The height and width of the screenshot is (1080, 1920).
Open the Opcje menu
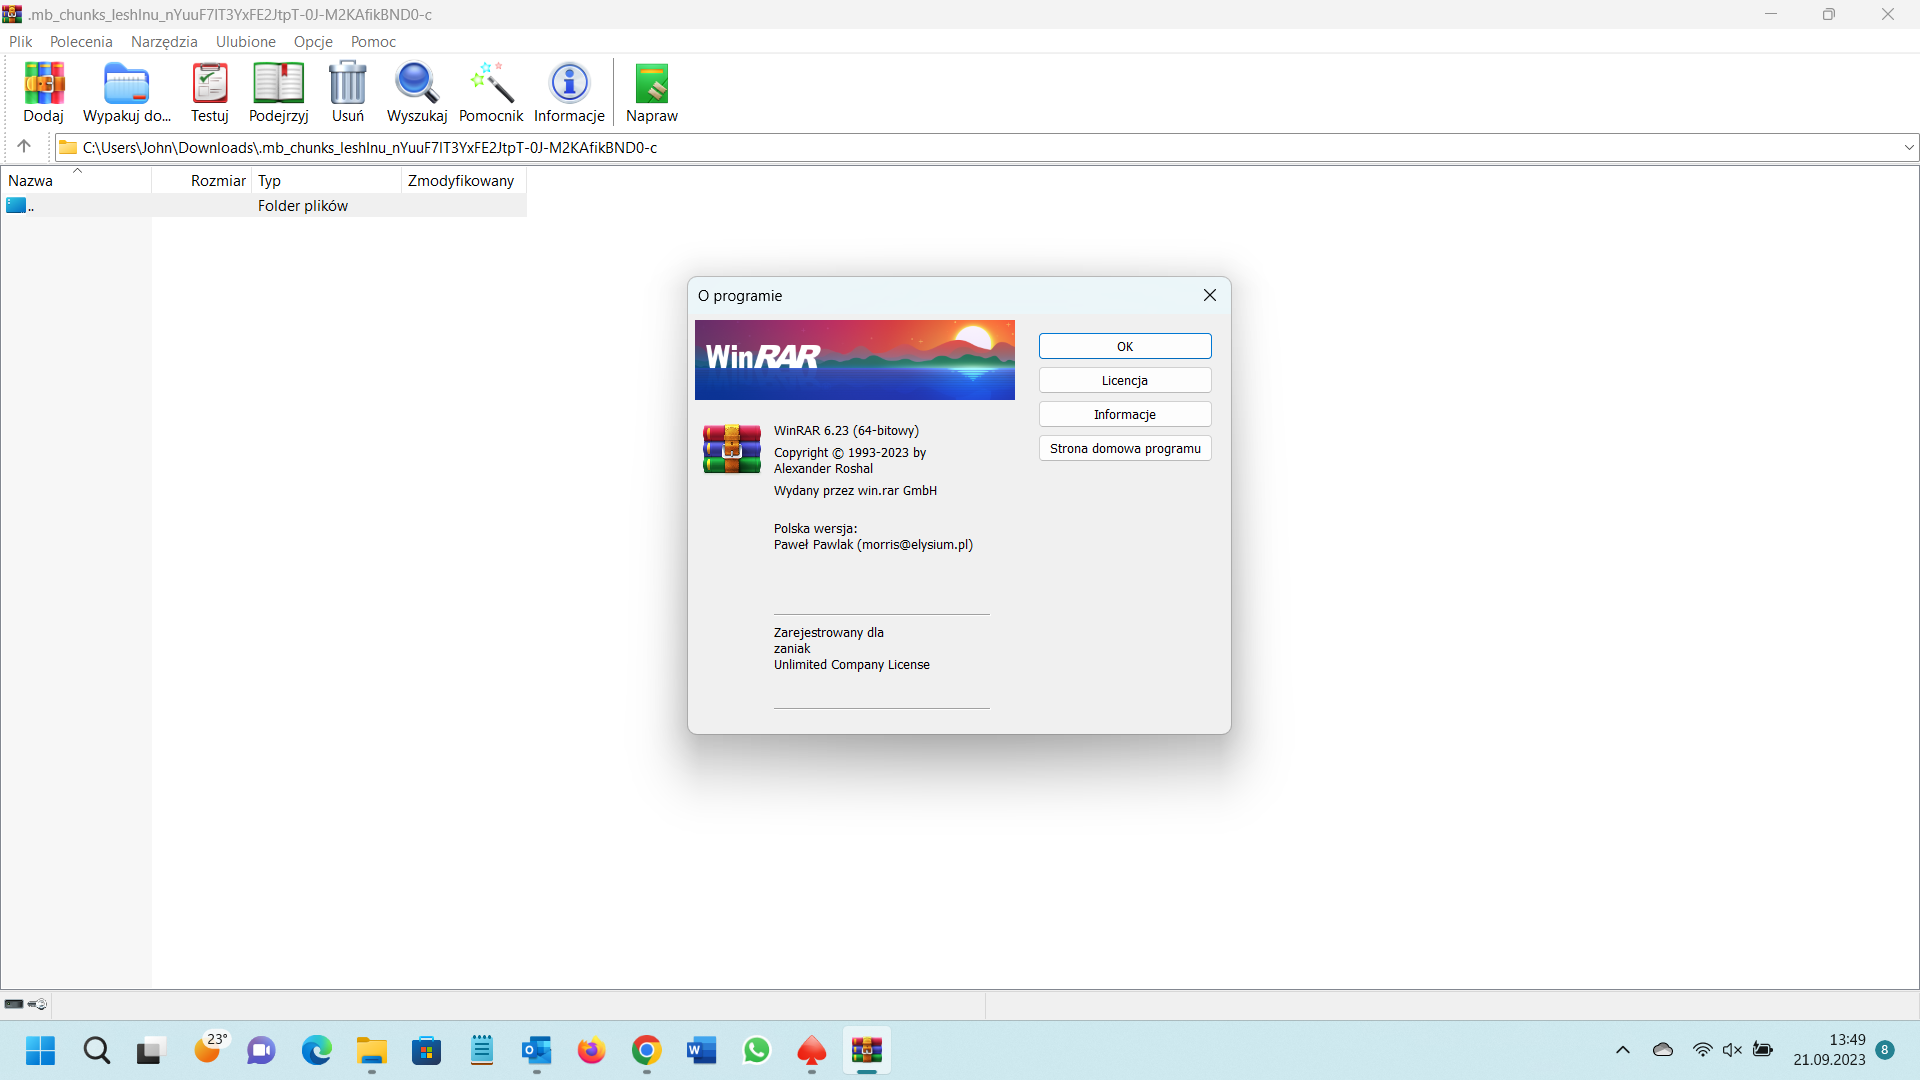[x=313, y=42]
